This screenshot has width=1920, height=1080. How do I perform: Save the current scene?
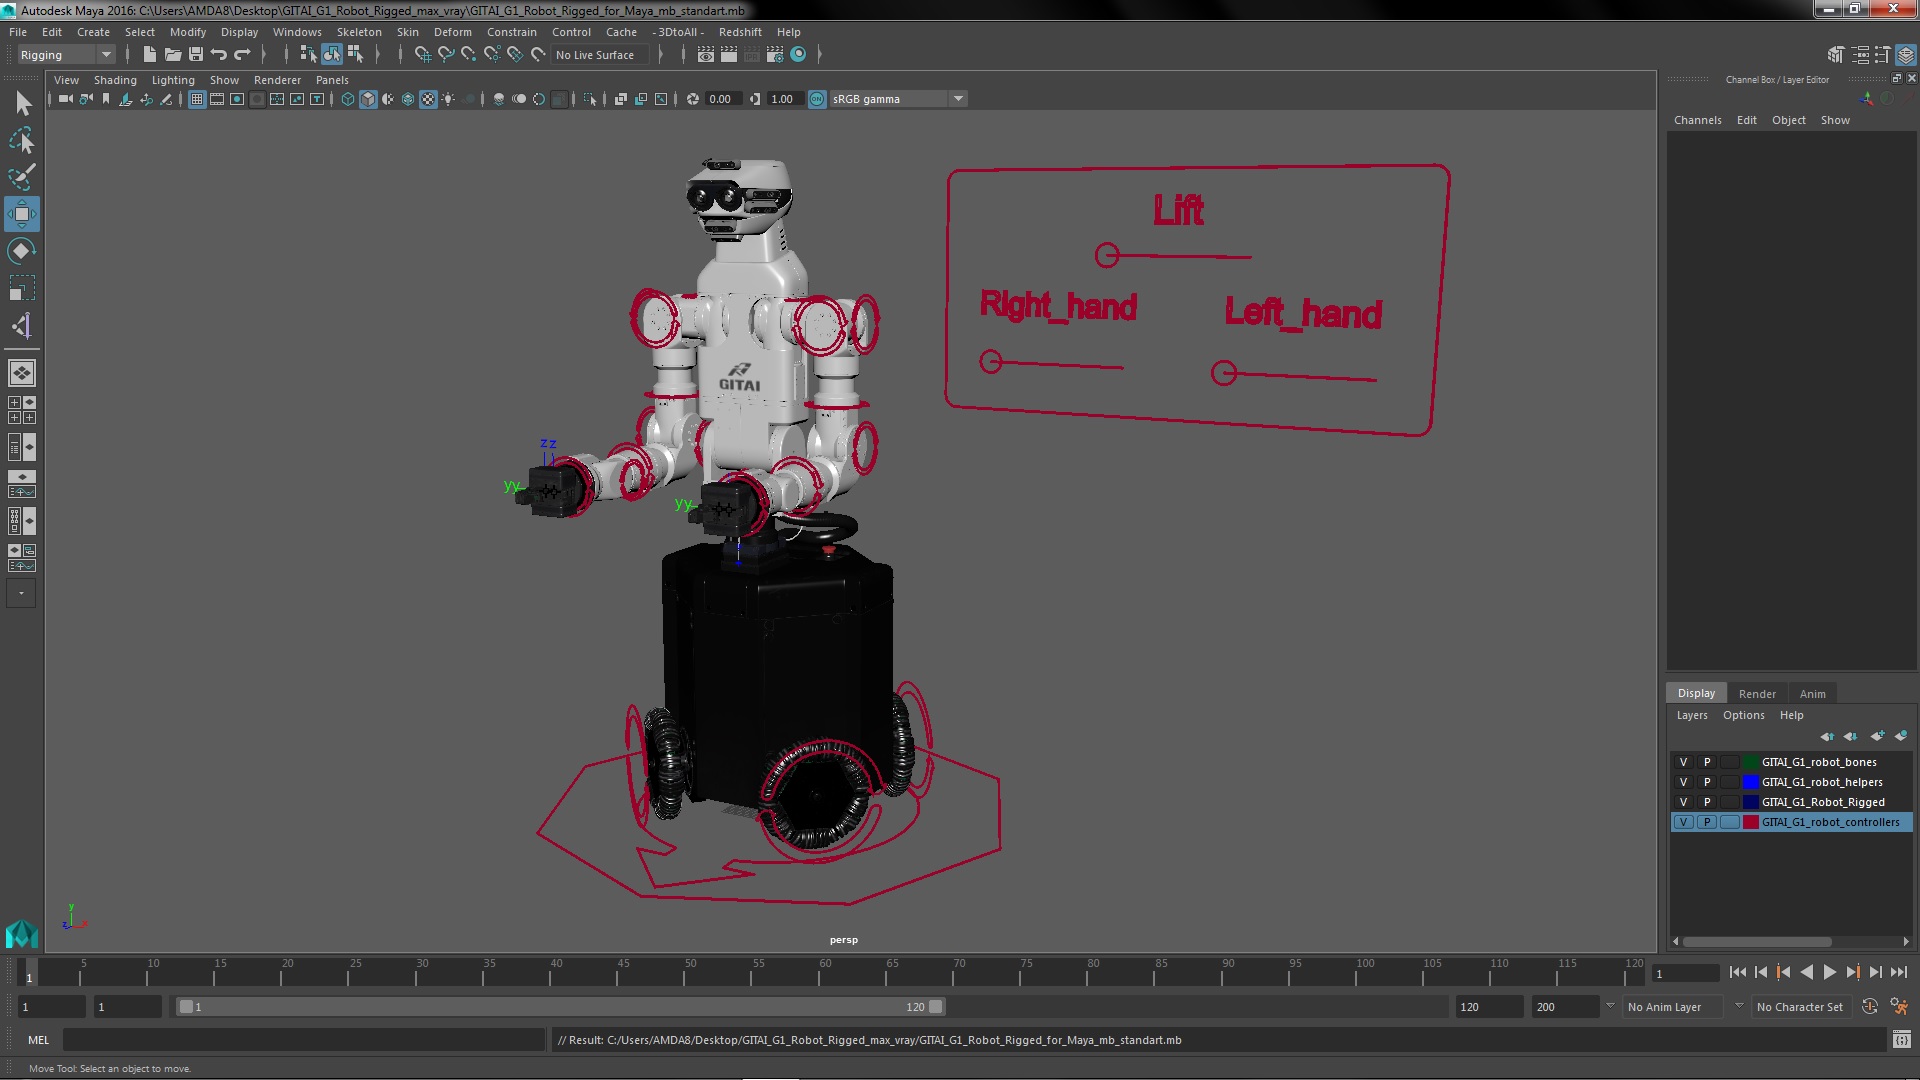(x=196, y=55)
